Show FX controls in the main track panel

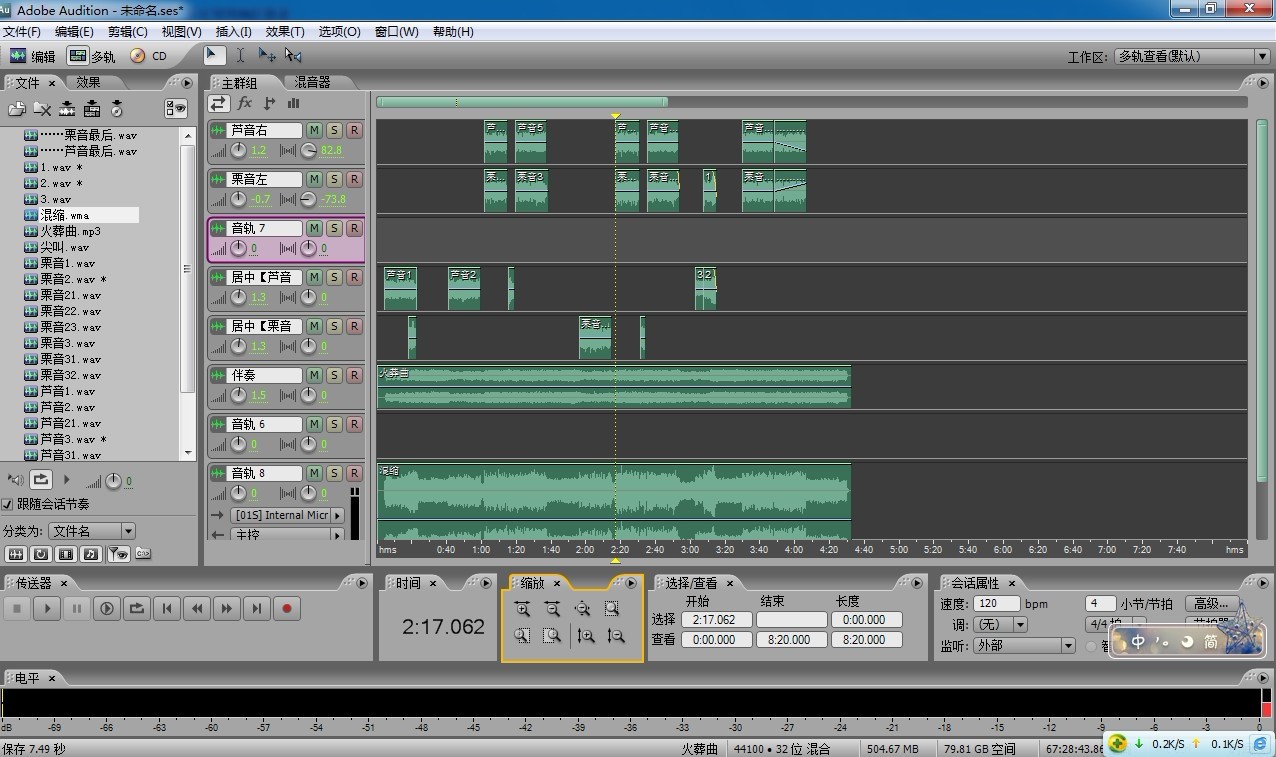click(245, 103)
